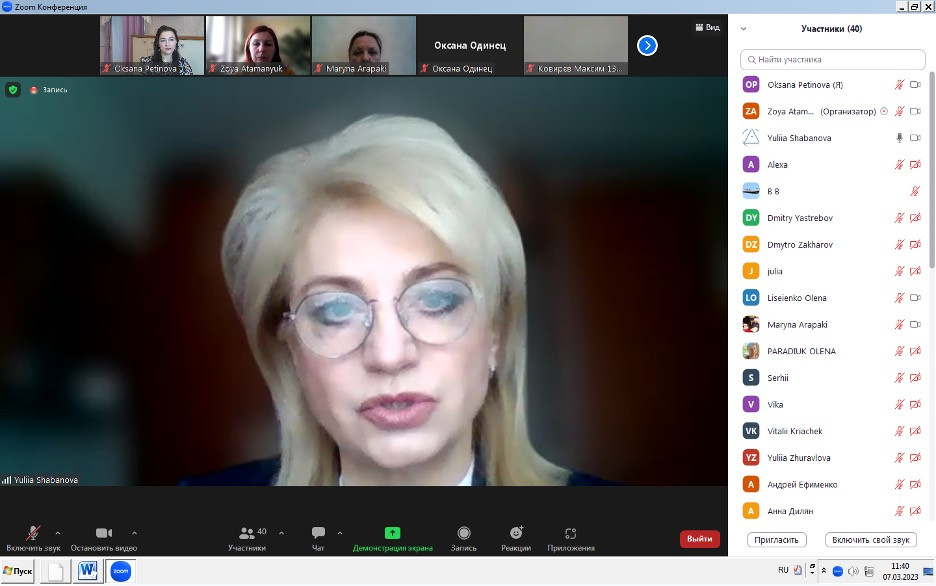The image size is (936, 586).
Task: Click the Запись record button
Action: 464,538
